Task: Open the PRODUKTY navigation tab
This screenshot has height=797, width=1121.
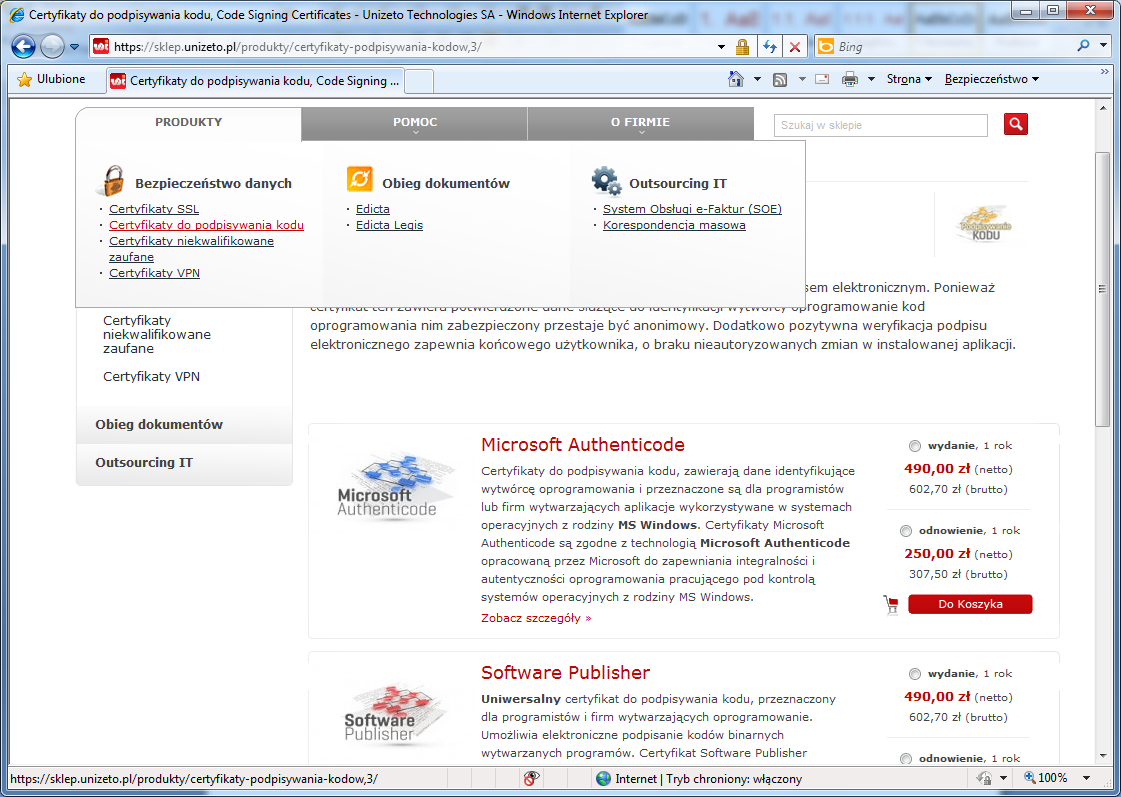Action: 188,122
